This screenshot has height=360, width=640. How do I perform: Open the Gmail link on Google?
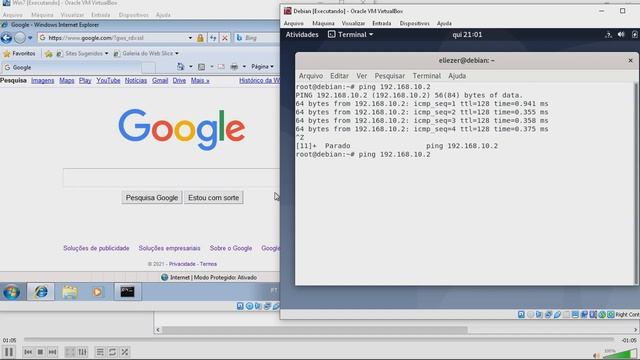160,81
